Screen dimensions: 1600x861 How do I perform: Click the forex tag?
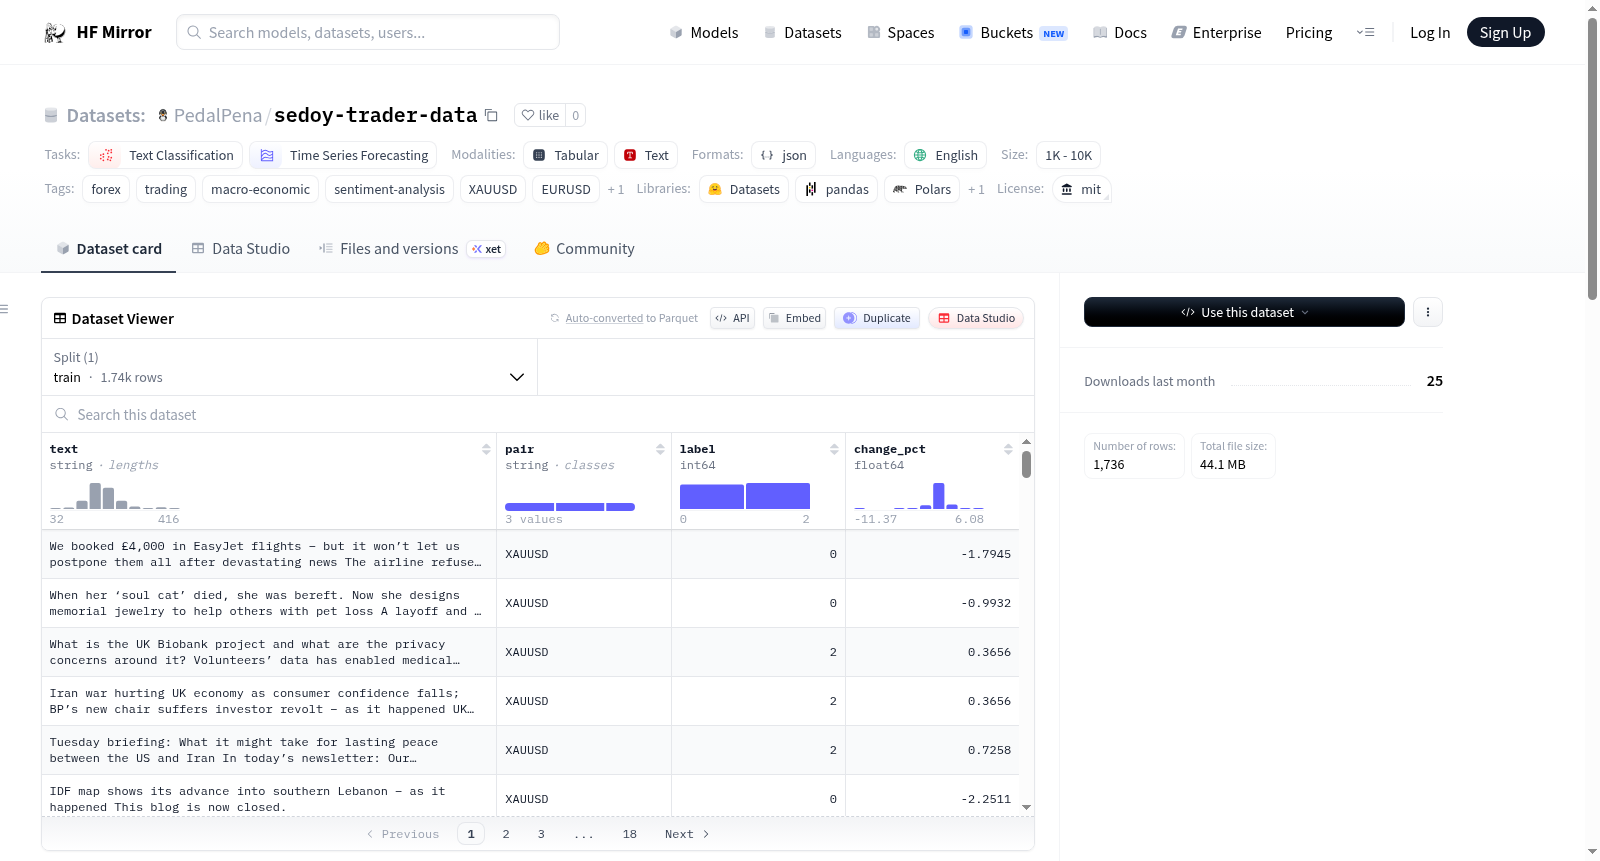coord(106,189)
